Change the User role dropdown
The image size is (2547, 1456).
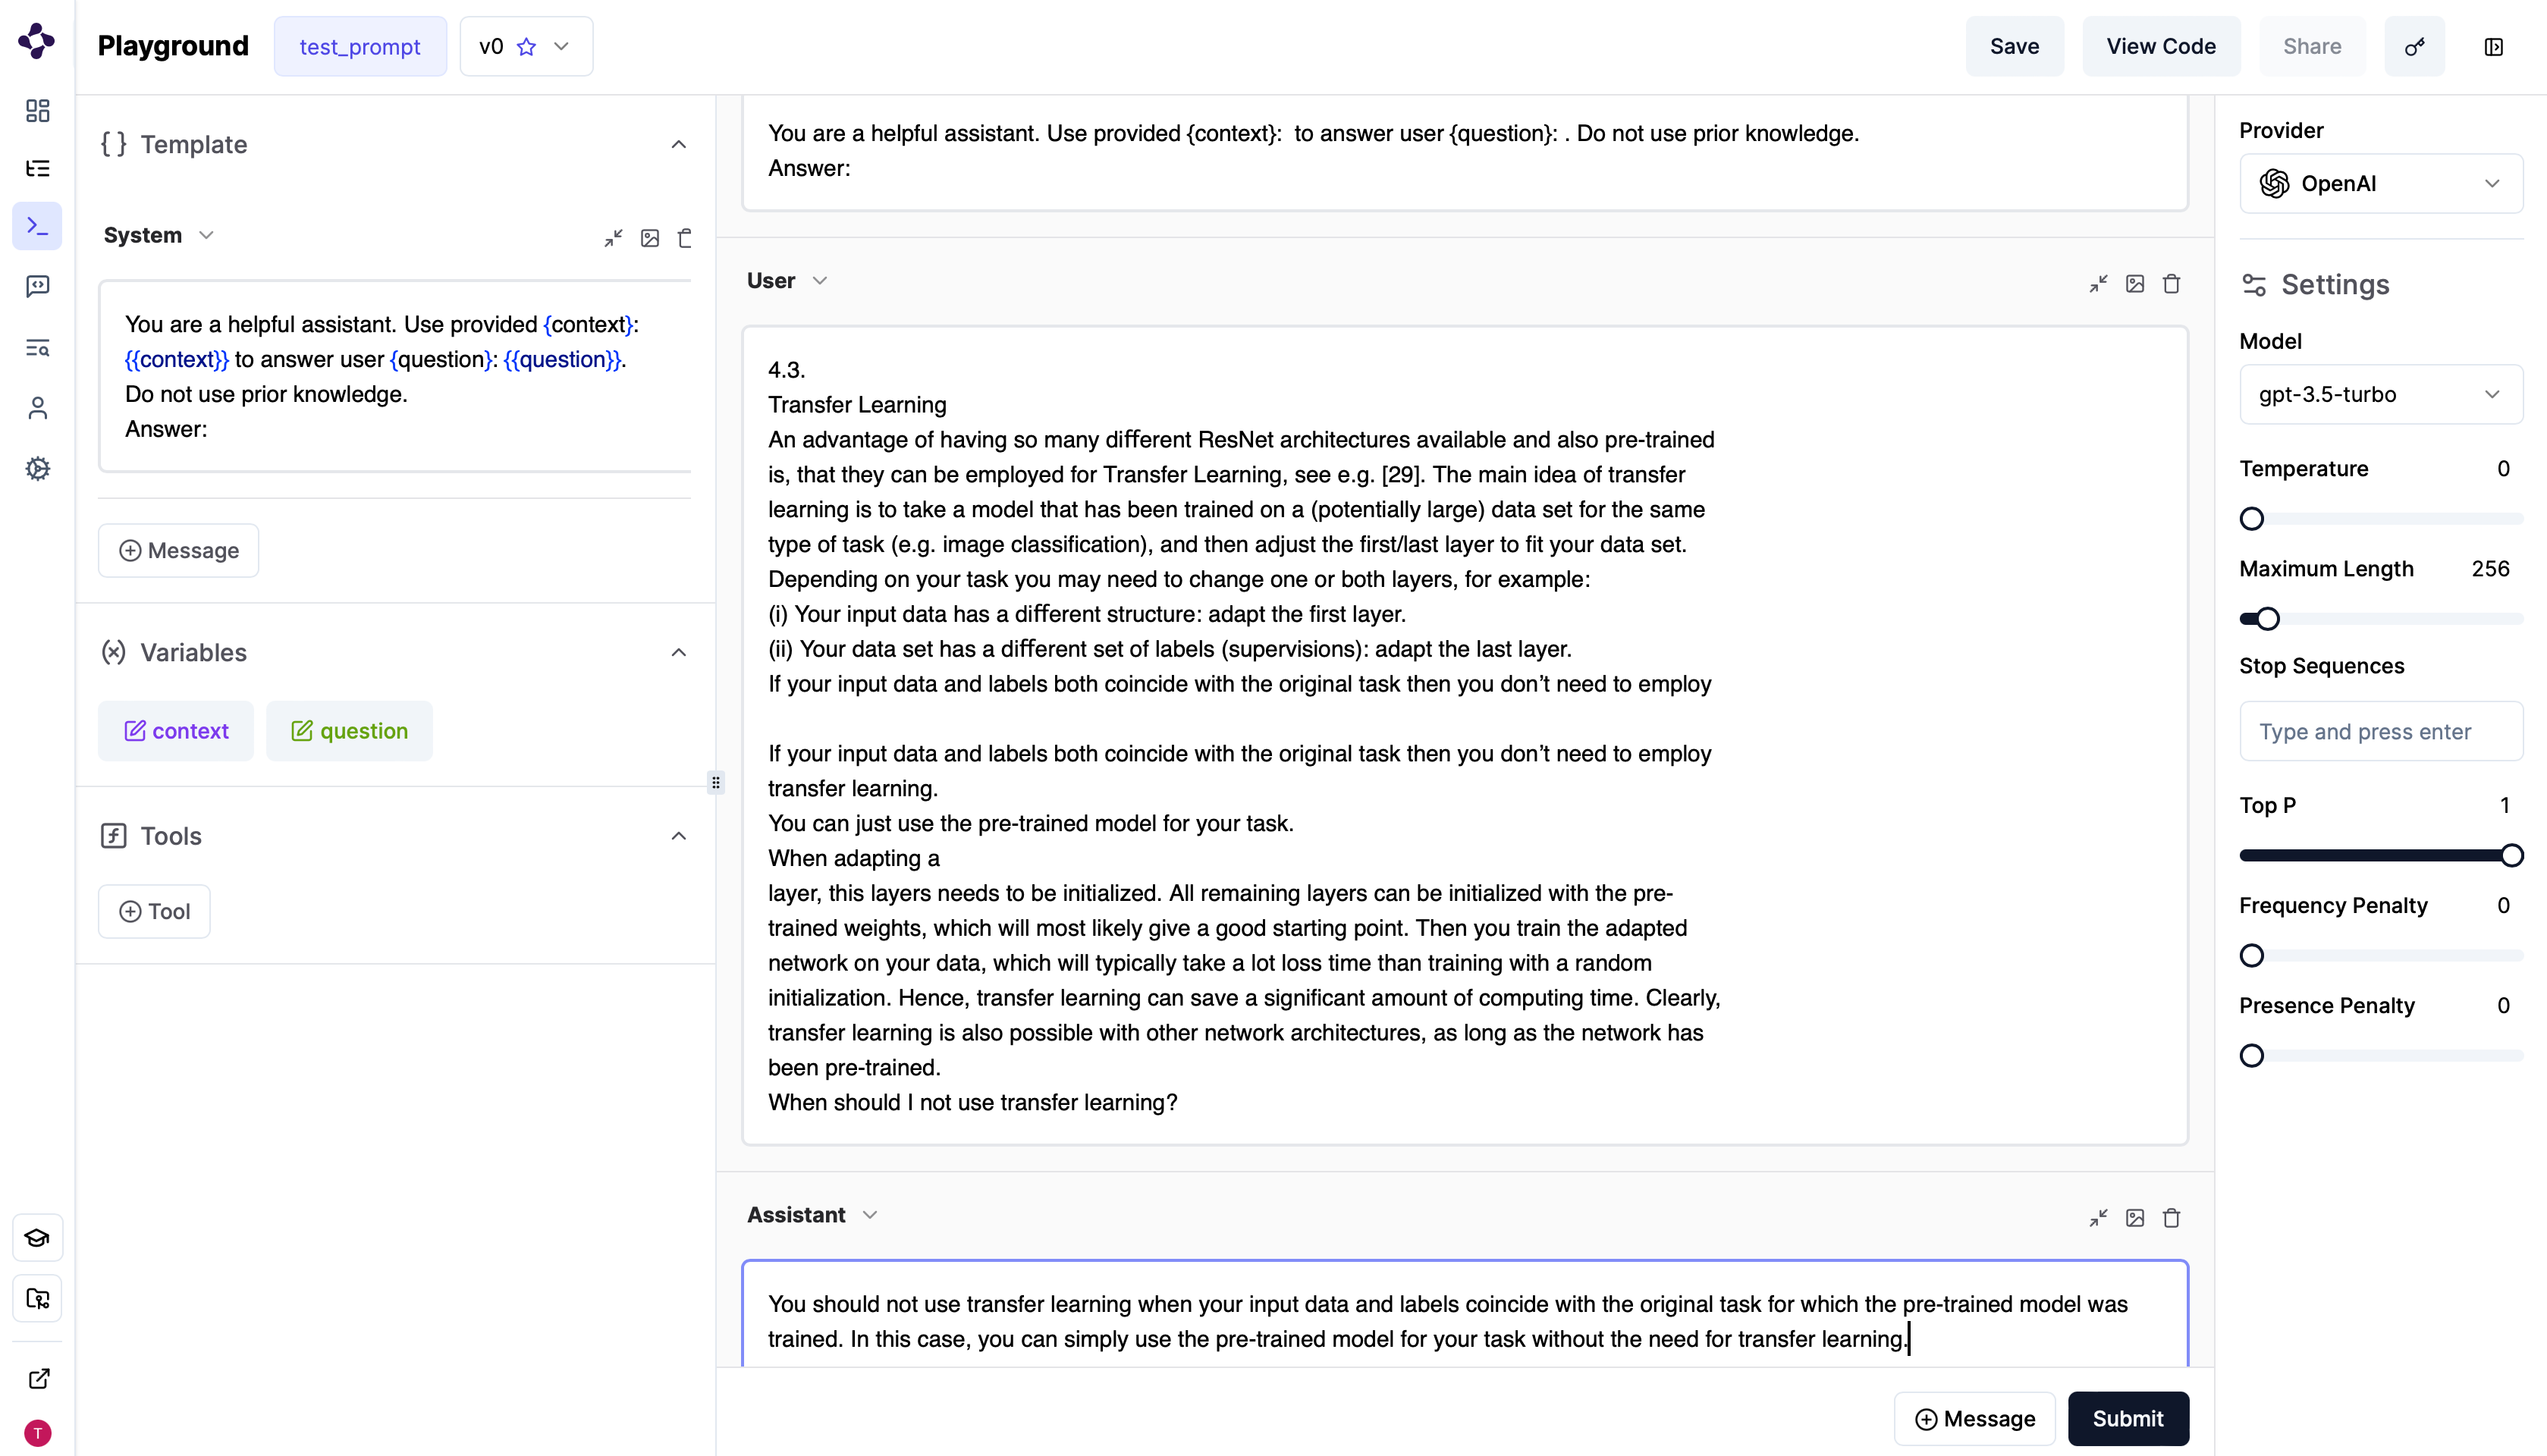click(787, 281)
